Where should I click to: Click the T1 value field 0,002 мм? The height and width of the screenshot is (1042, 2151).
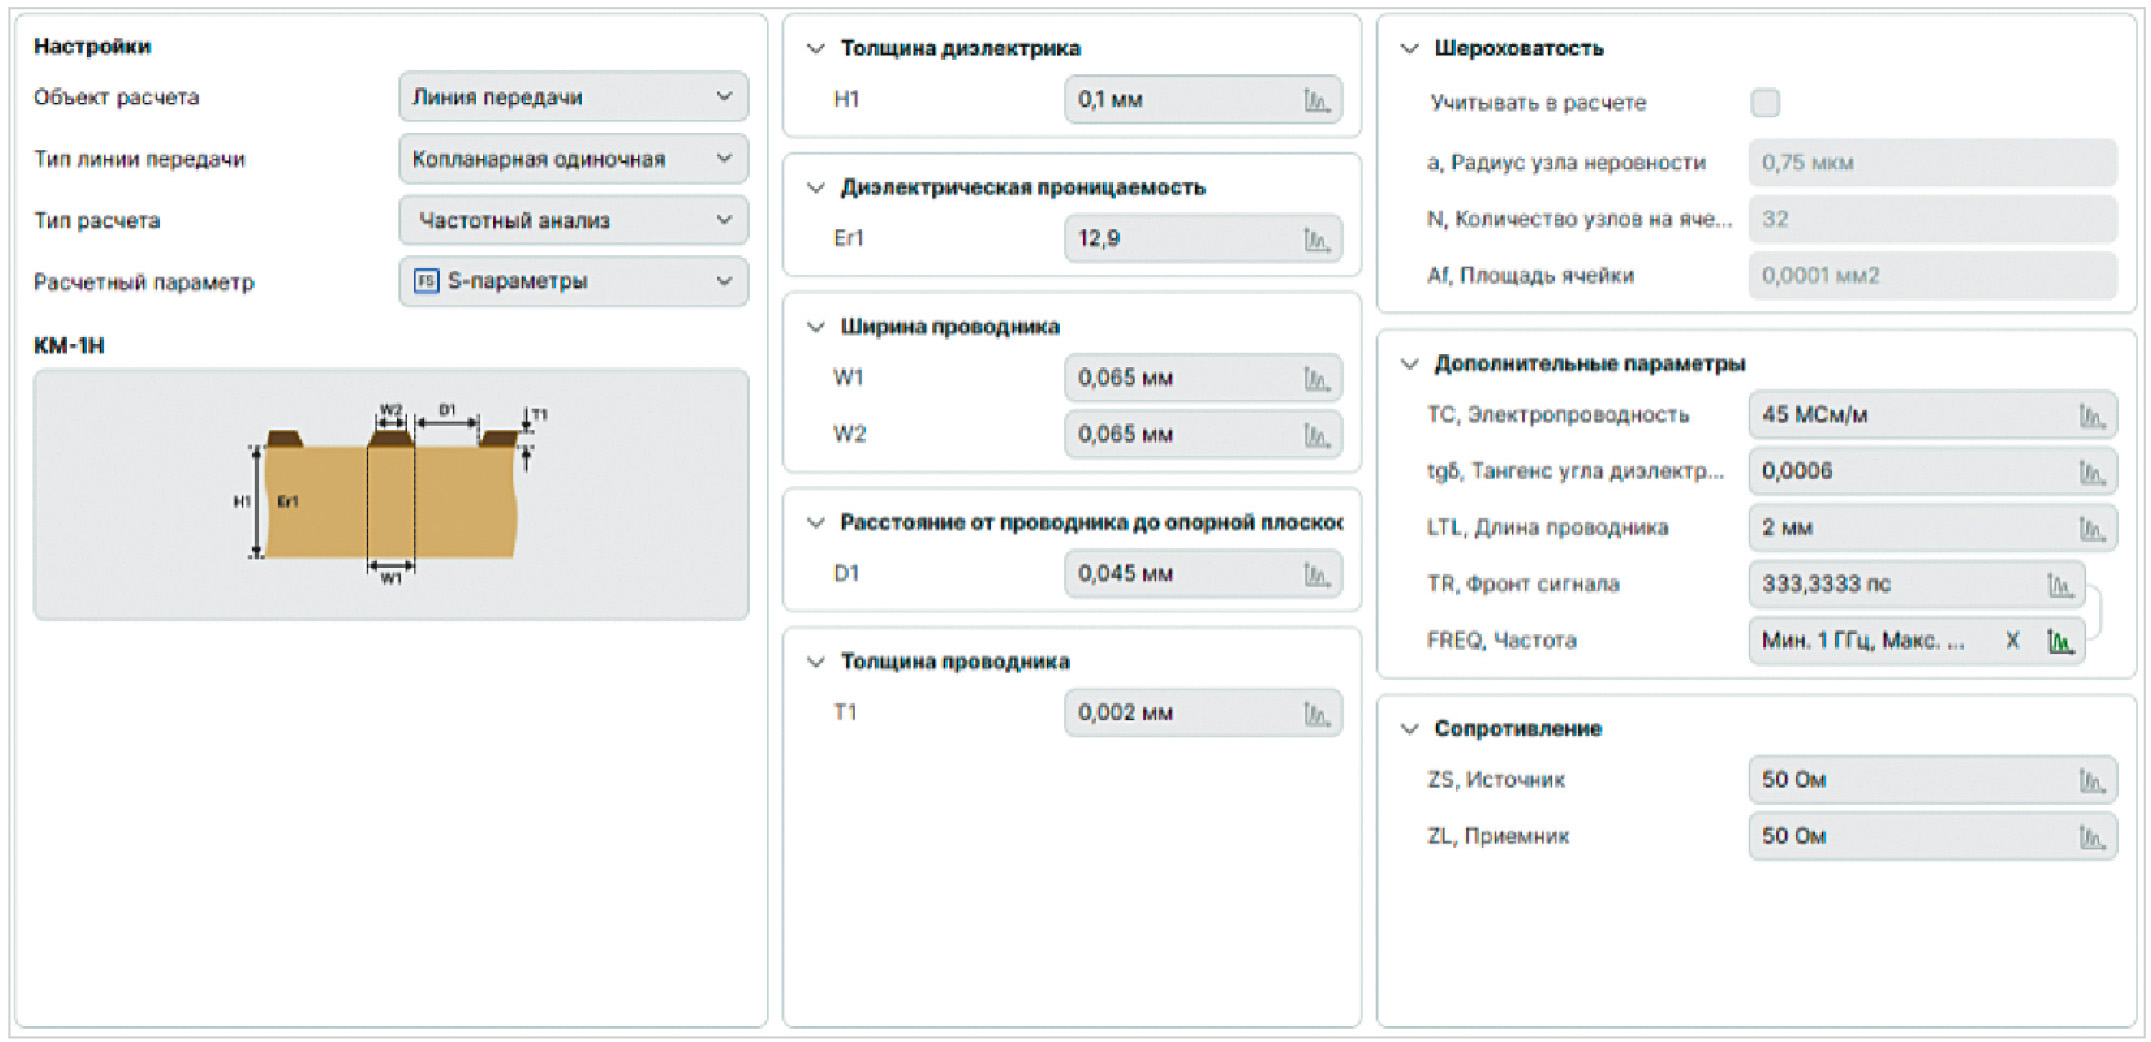click(x=1203, y=713)
